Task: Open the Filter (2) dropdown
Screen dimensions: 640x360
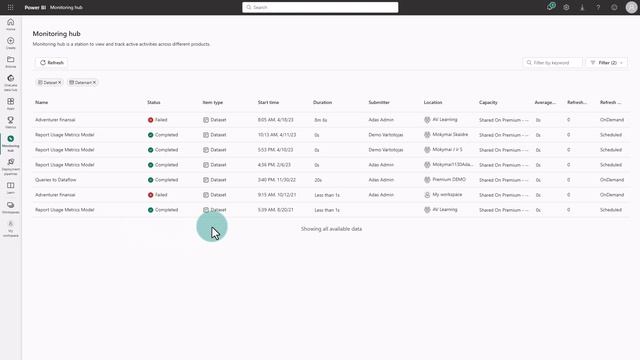Action: coord(607,62)
